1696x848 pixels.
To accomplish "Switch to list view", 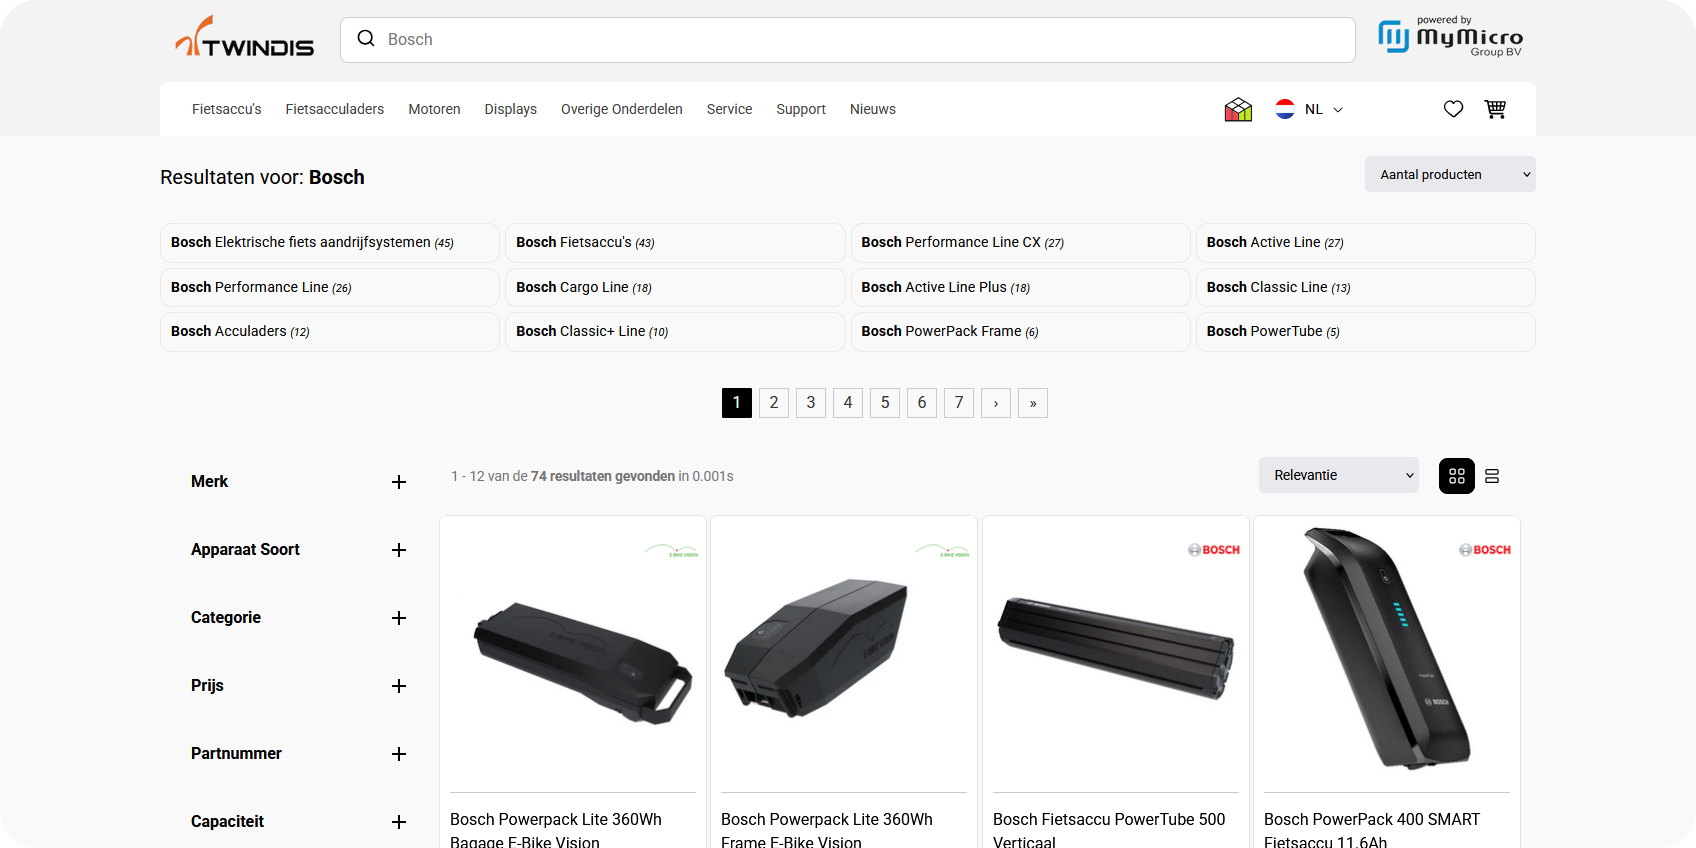I will coord(1492,476).
